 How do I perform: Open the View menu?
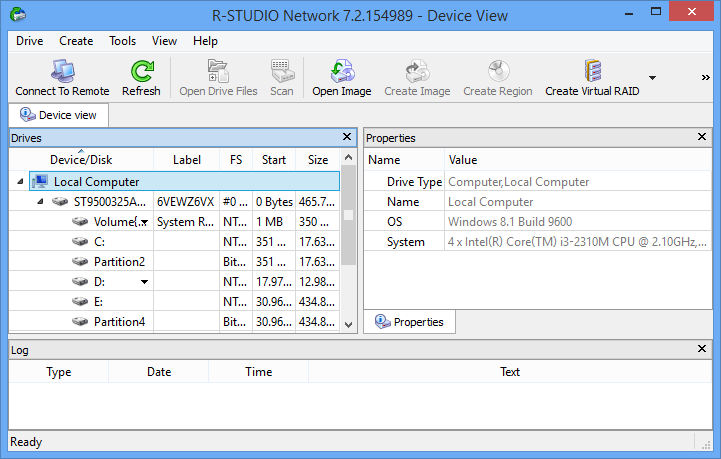click(x=164, y=41)
